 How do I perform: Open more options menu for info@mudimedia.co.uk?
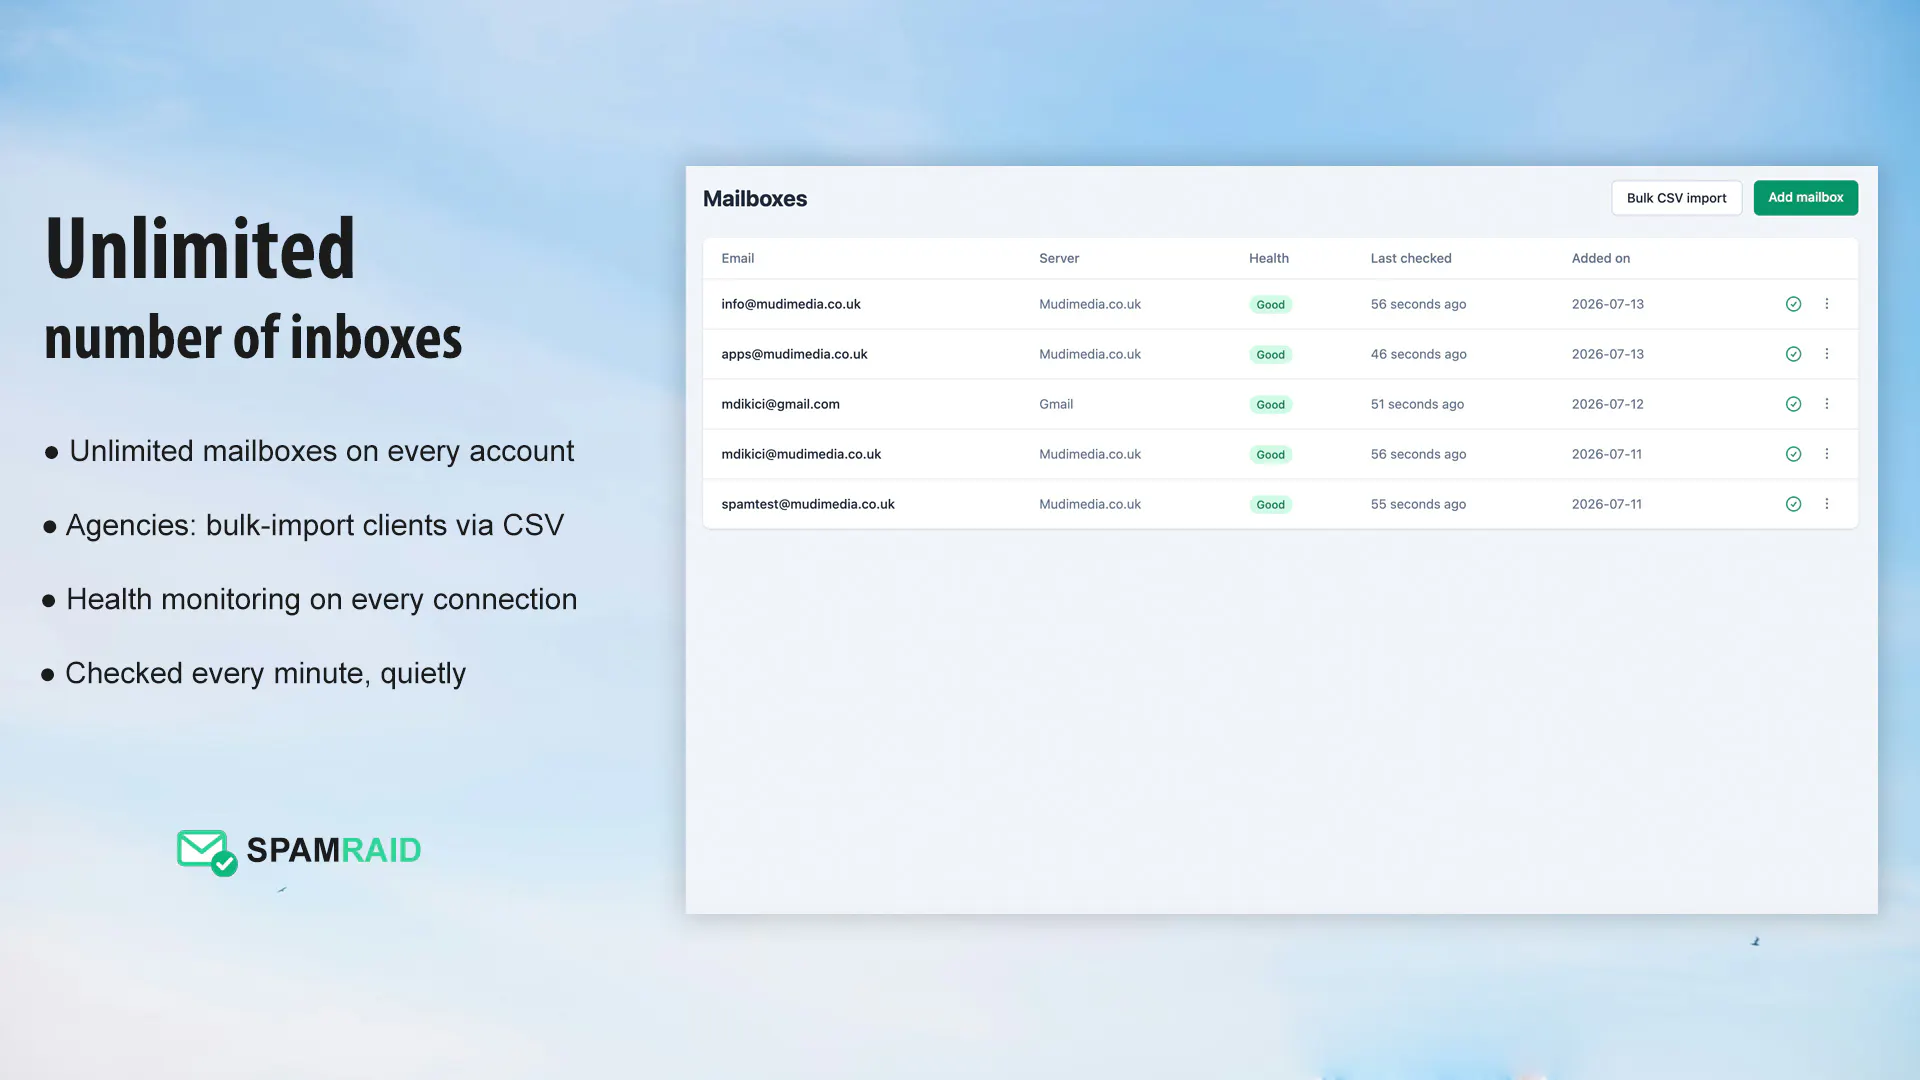[1826, 304]
